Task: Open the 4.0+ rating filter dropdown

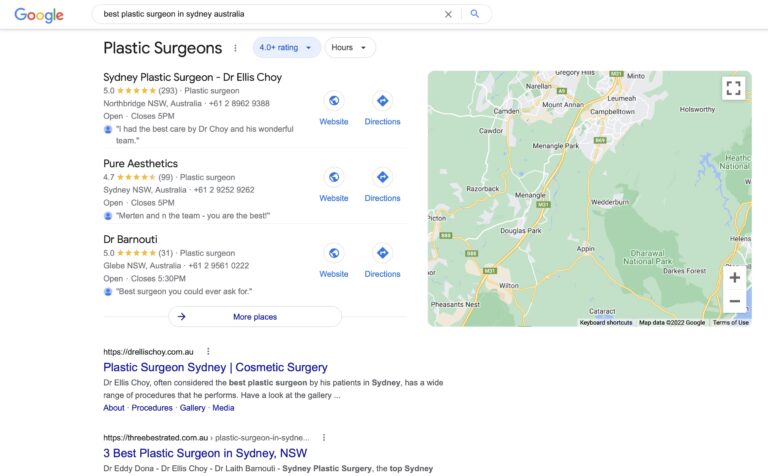Action: click(287, 48)
